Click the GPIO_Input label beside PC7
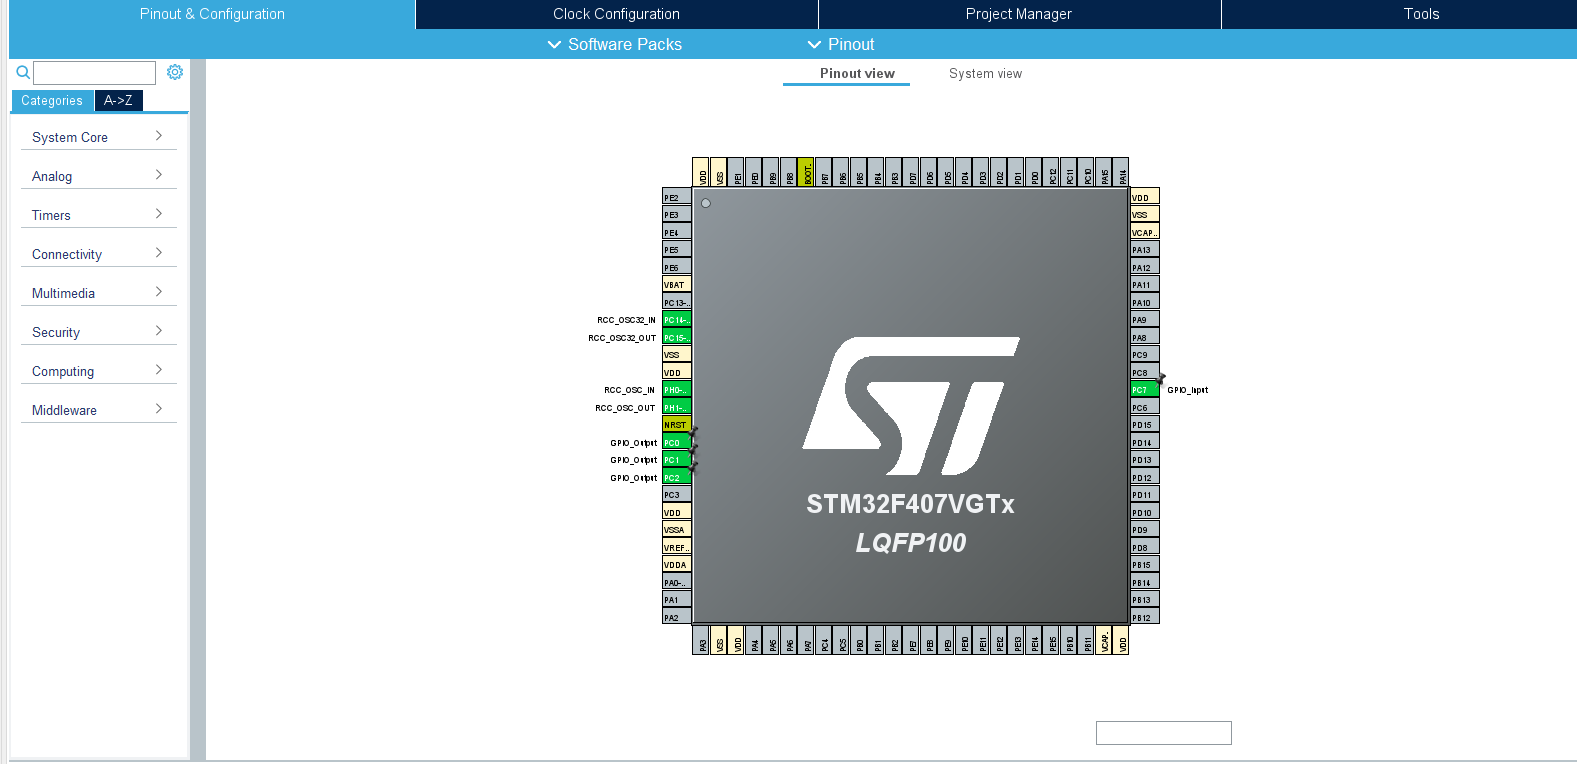The height and width of the screenshot is (764, 1577). [x=1188, y=390]
